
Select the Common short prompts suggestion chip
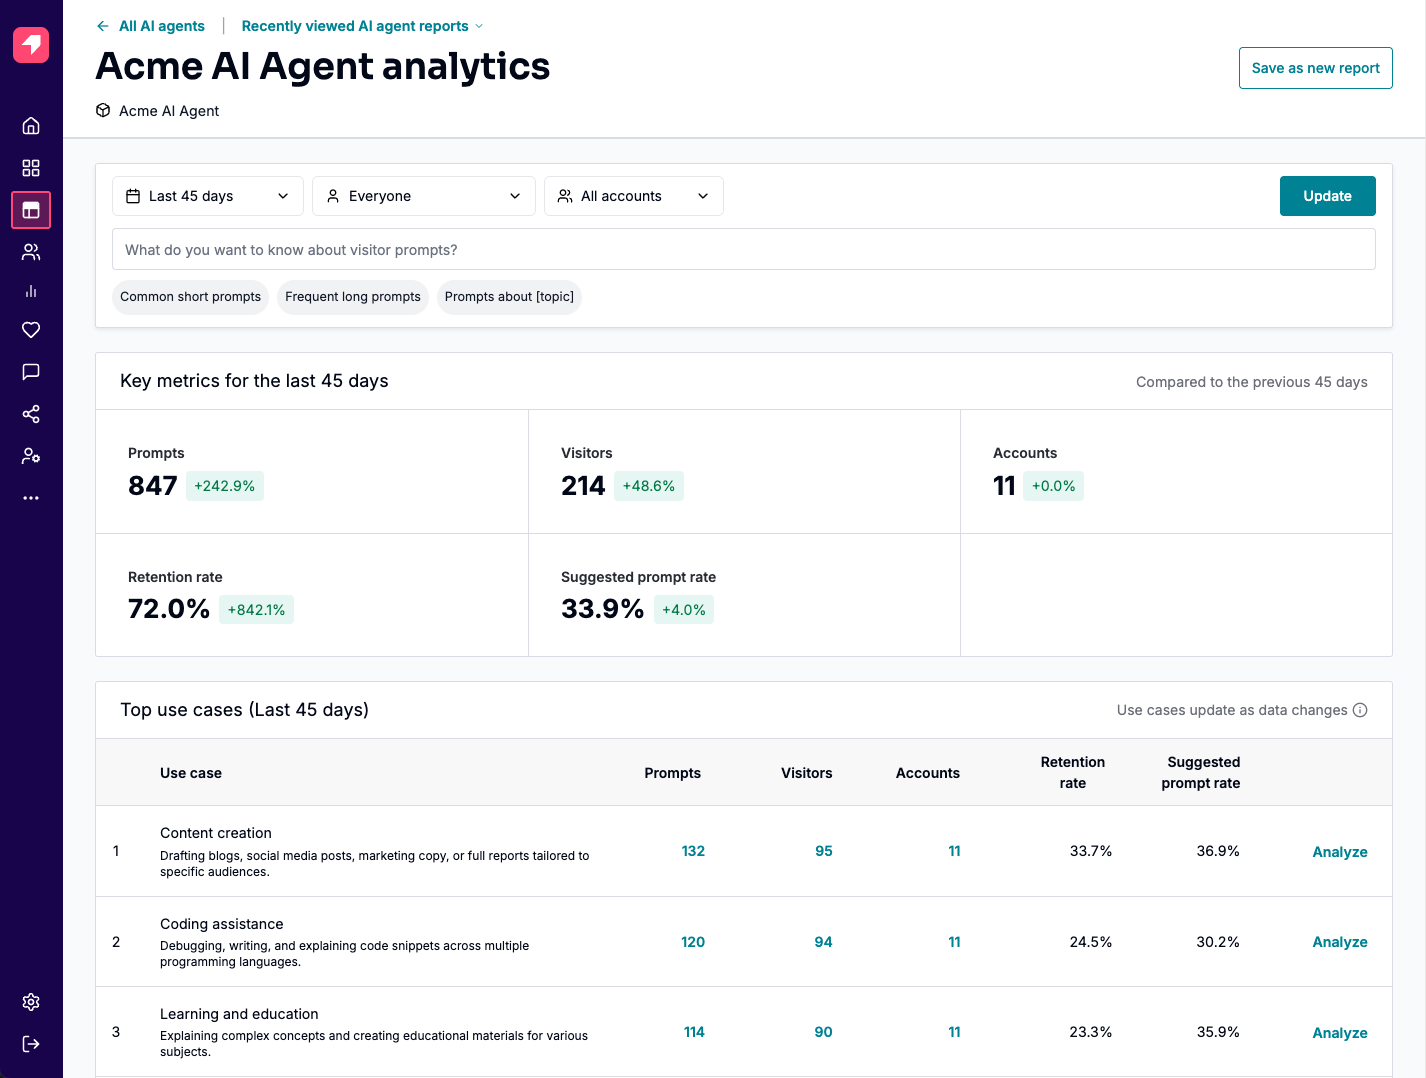click(x=190, y=297)
